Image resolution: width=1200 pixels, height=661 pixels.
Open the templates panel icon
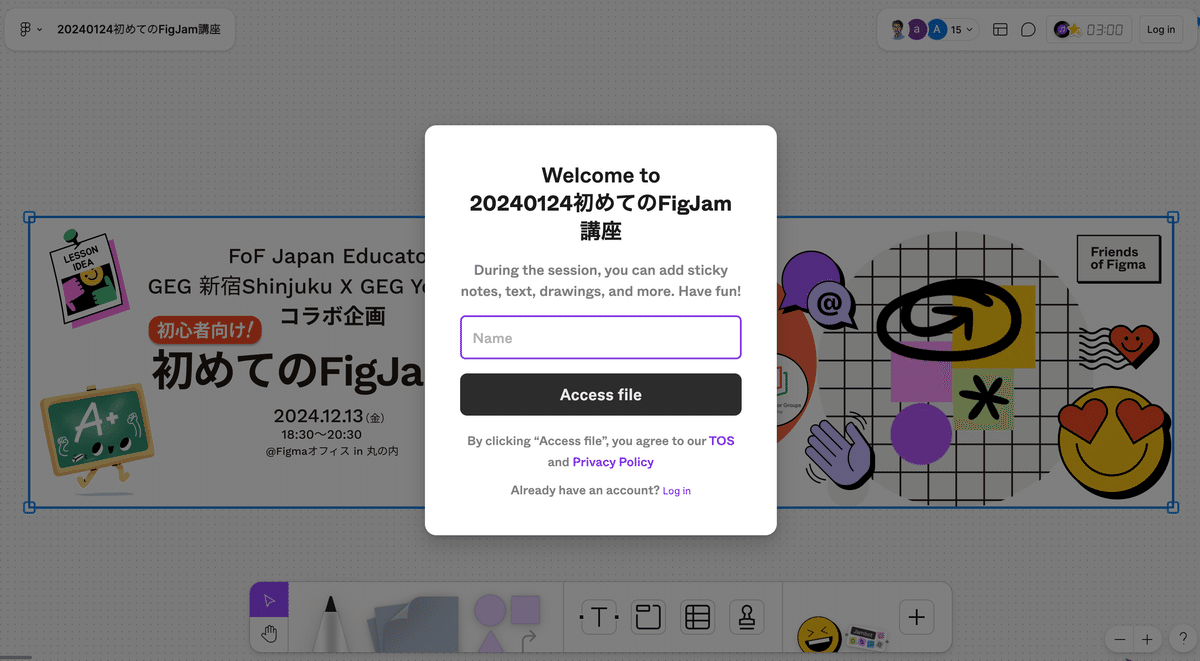tap(999, 29)
